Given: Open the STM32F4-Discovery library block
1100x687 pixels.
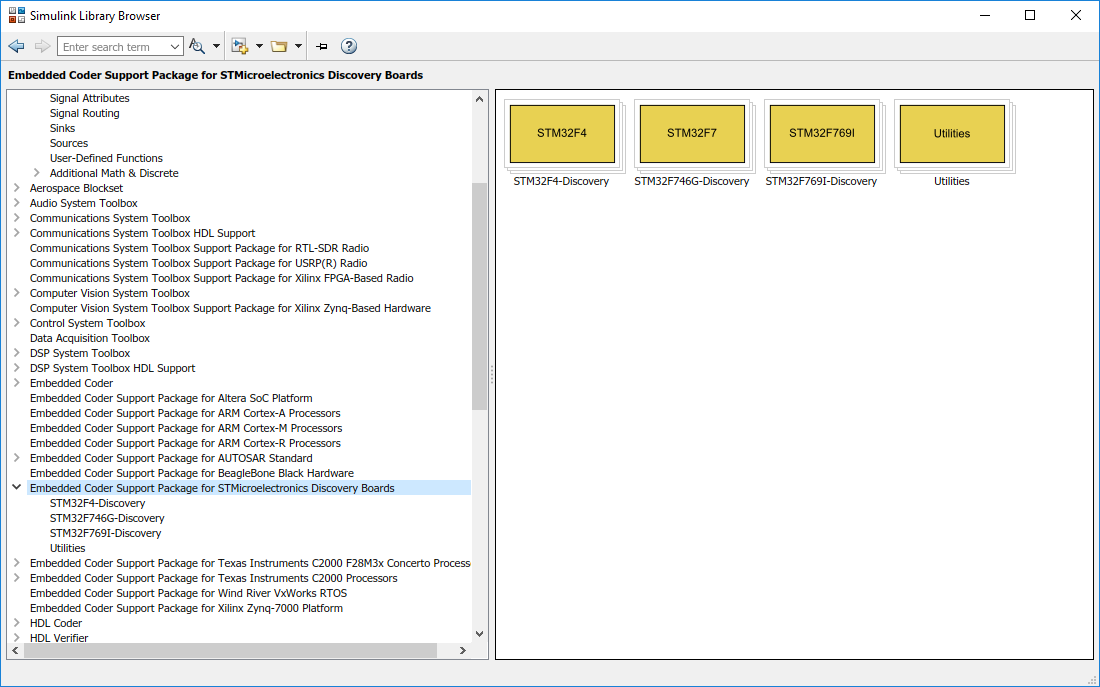Looking at the screenshot, I should [x=561, y=134].
